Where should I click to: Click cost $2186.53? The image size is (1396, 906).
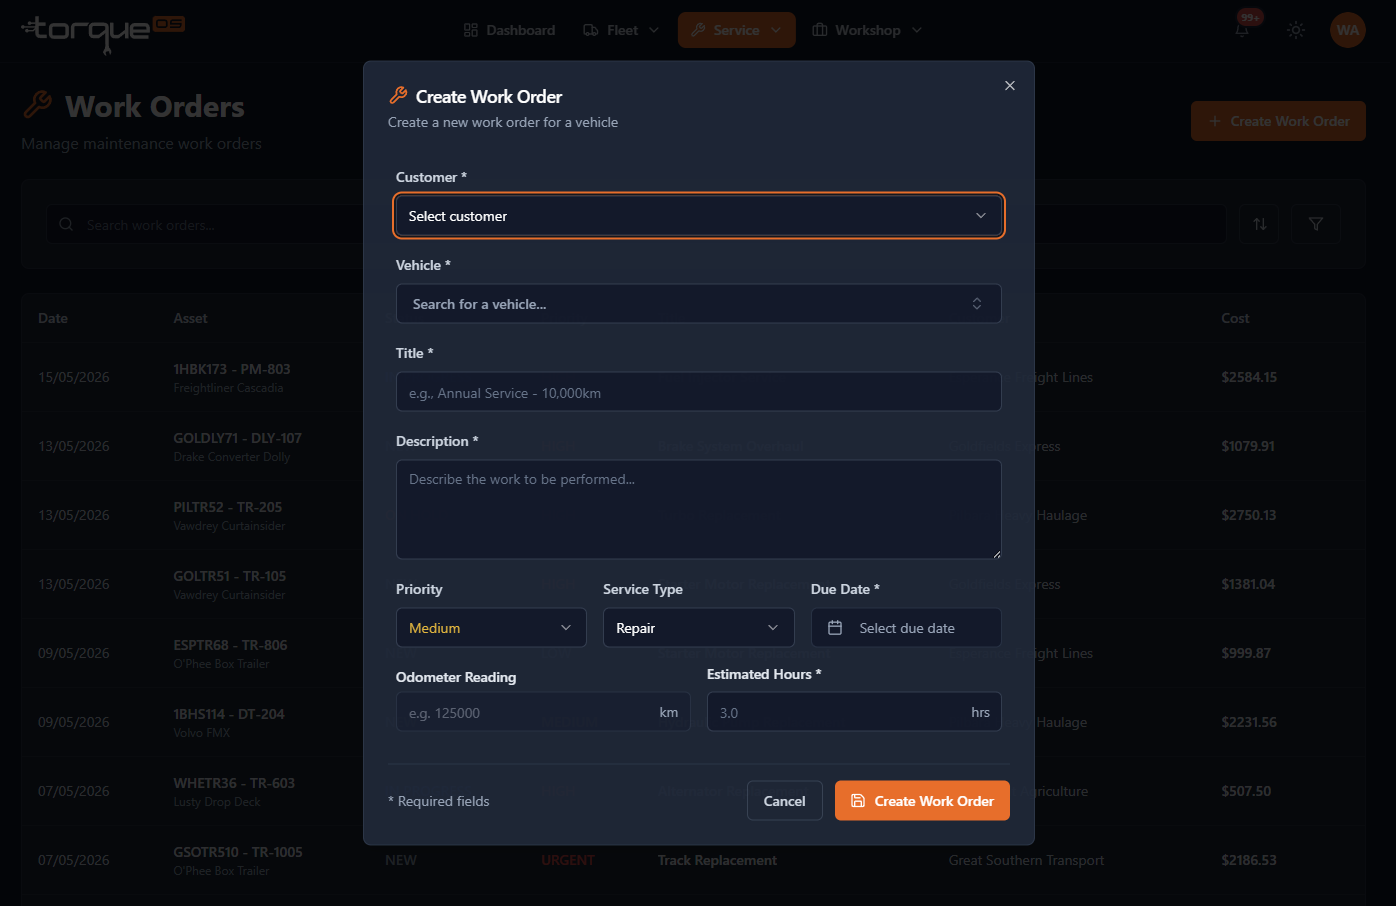[x=1249, y=860]
